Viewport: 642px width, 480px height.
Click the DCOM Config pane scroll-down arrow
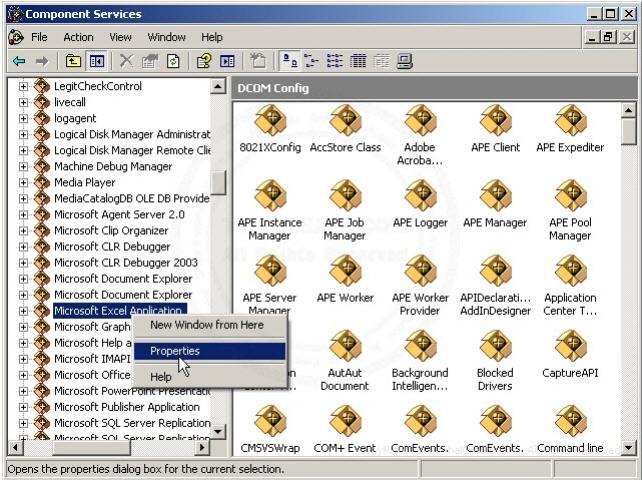pyautogui.click(x=628, y=448)
